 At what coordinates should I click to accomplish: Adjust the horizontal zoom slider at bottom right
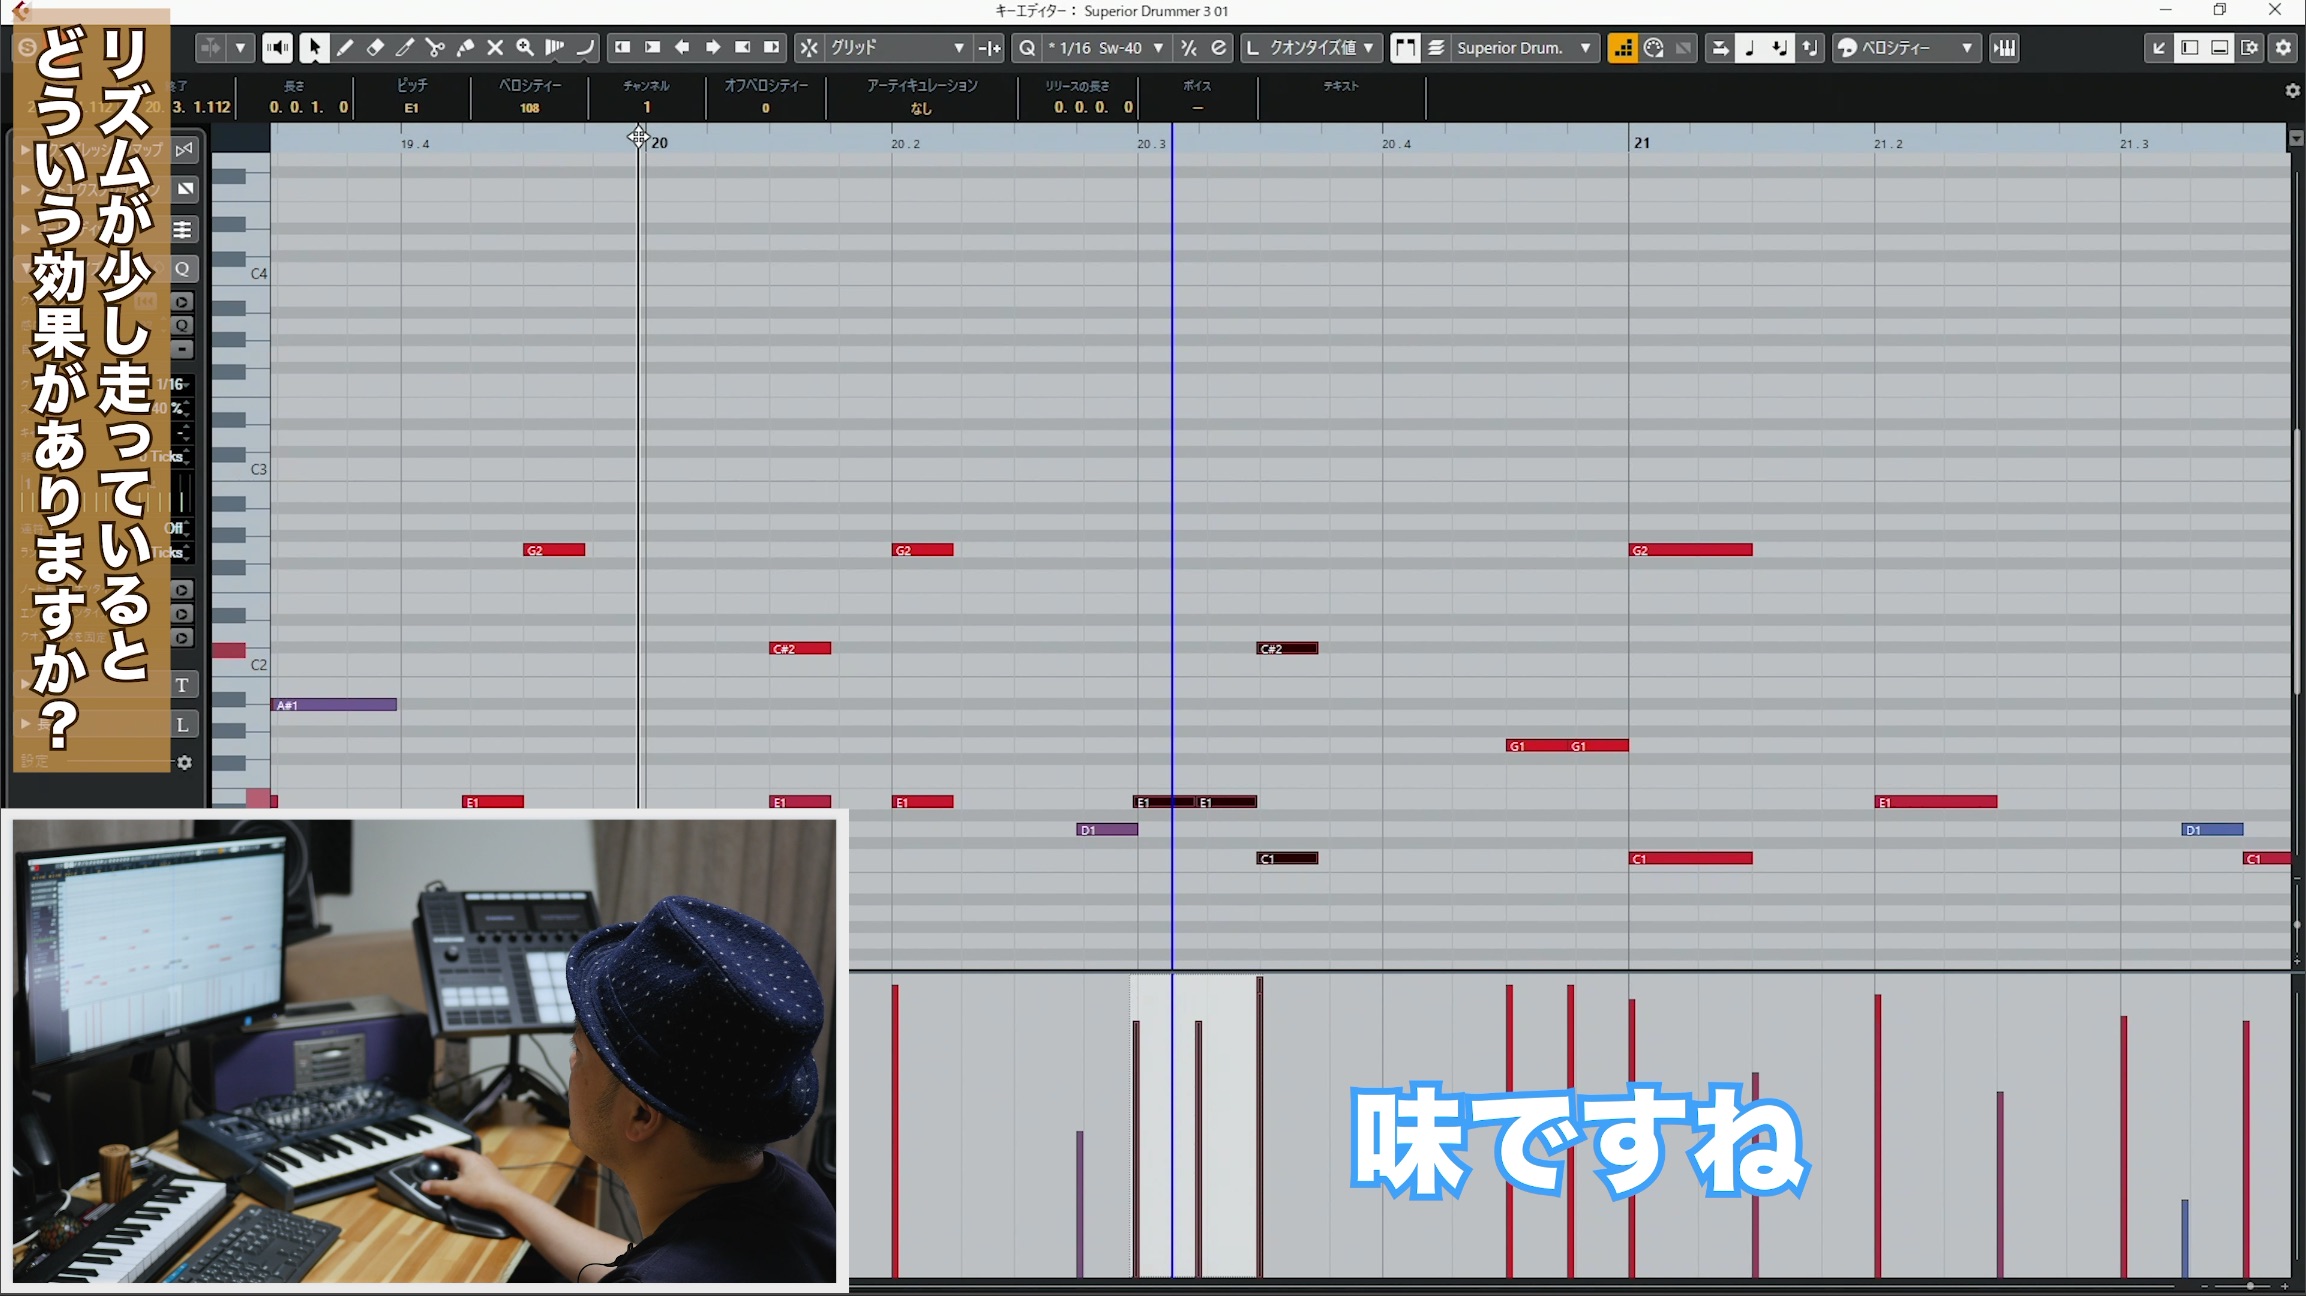2249,1286
